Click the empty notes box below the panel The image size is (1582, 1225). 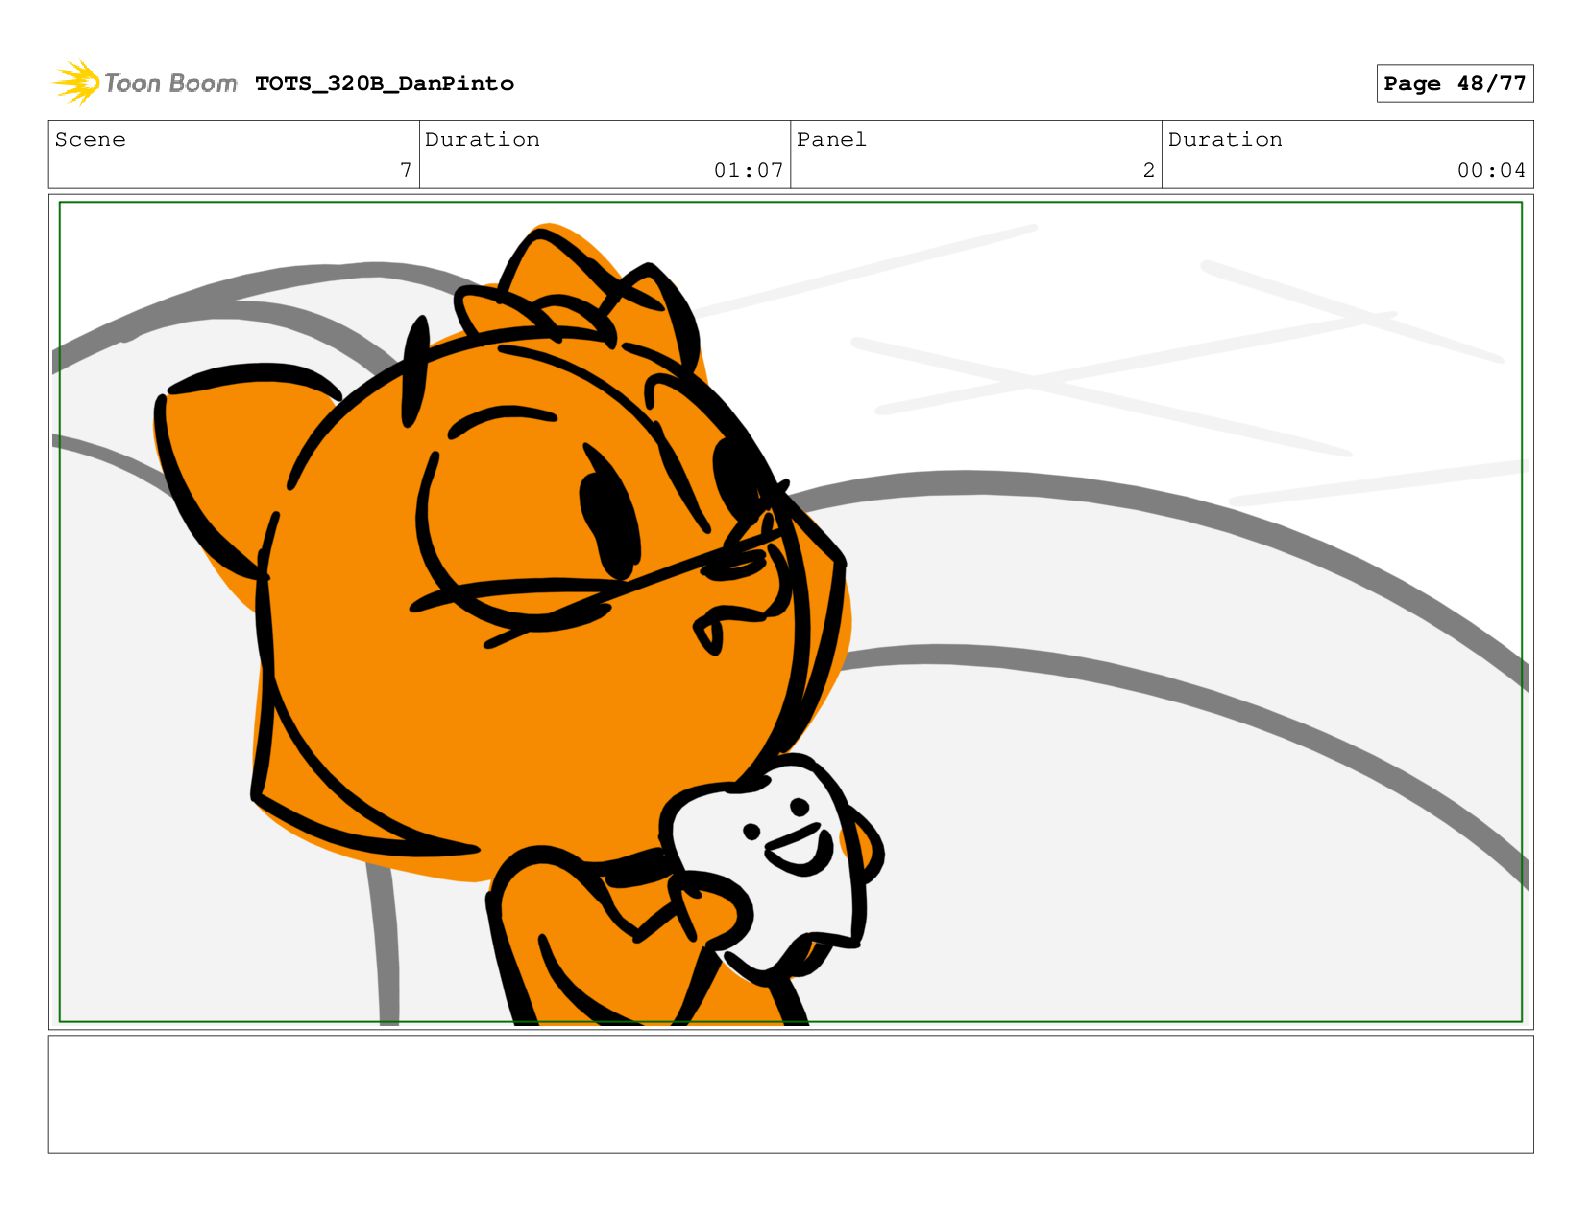(x=790, y=1094)
